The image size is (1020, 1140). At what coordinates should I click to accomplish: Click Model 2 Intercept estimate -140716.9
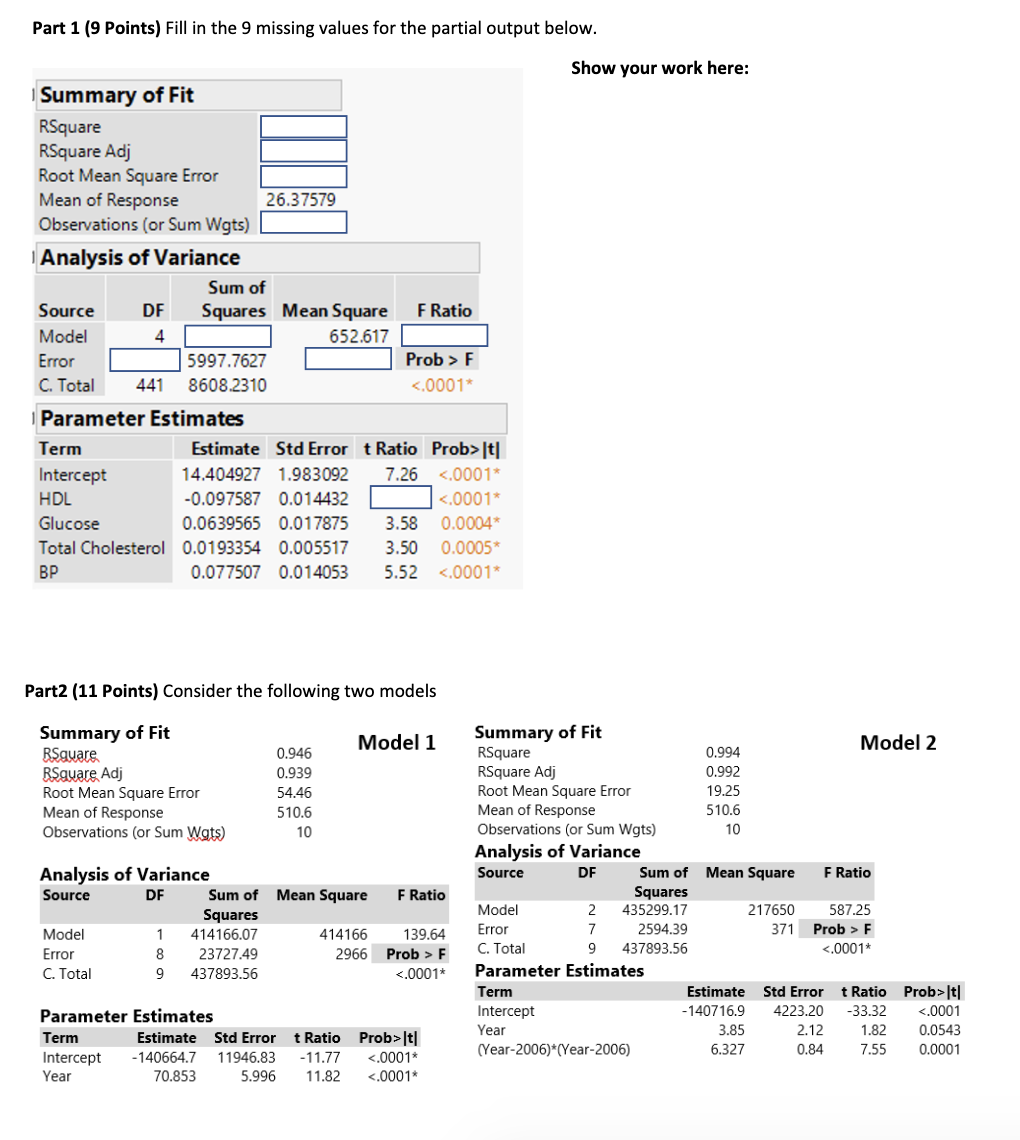713,1011
